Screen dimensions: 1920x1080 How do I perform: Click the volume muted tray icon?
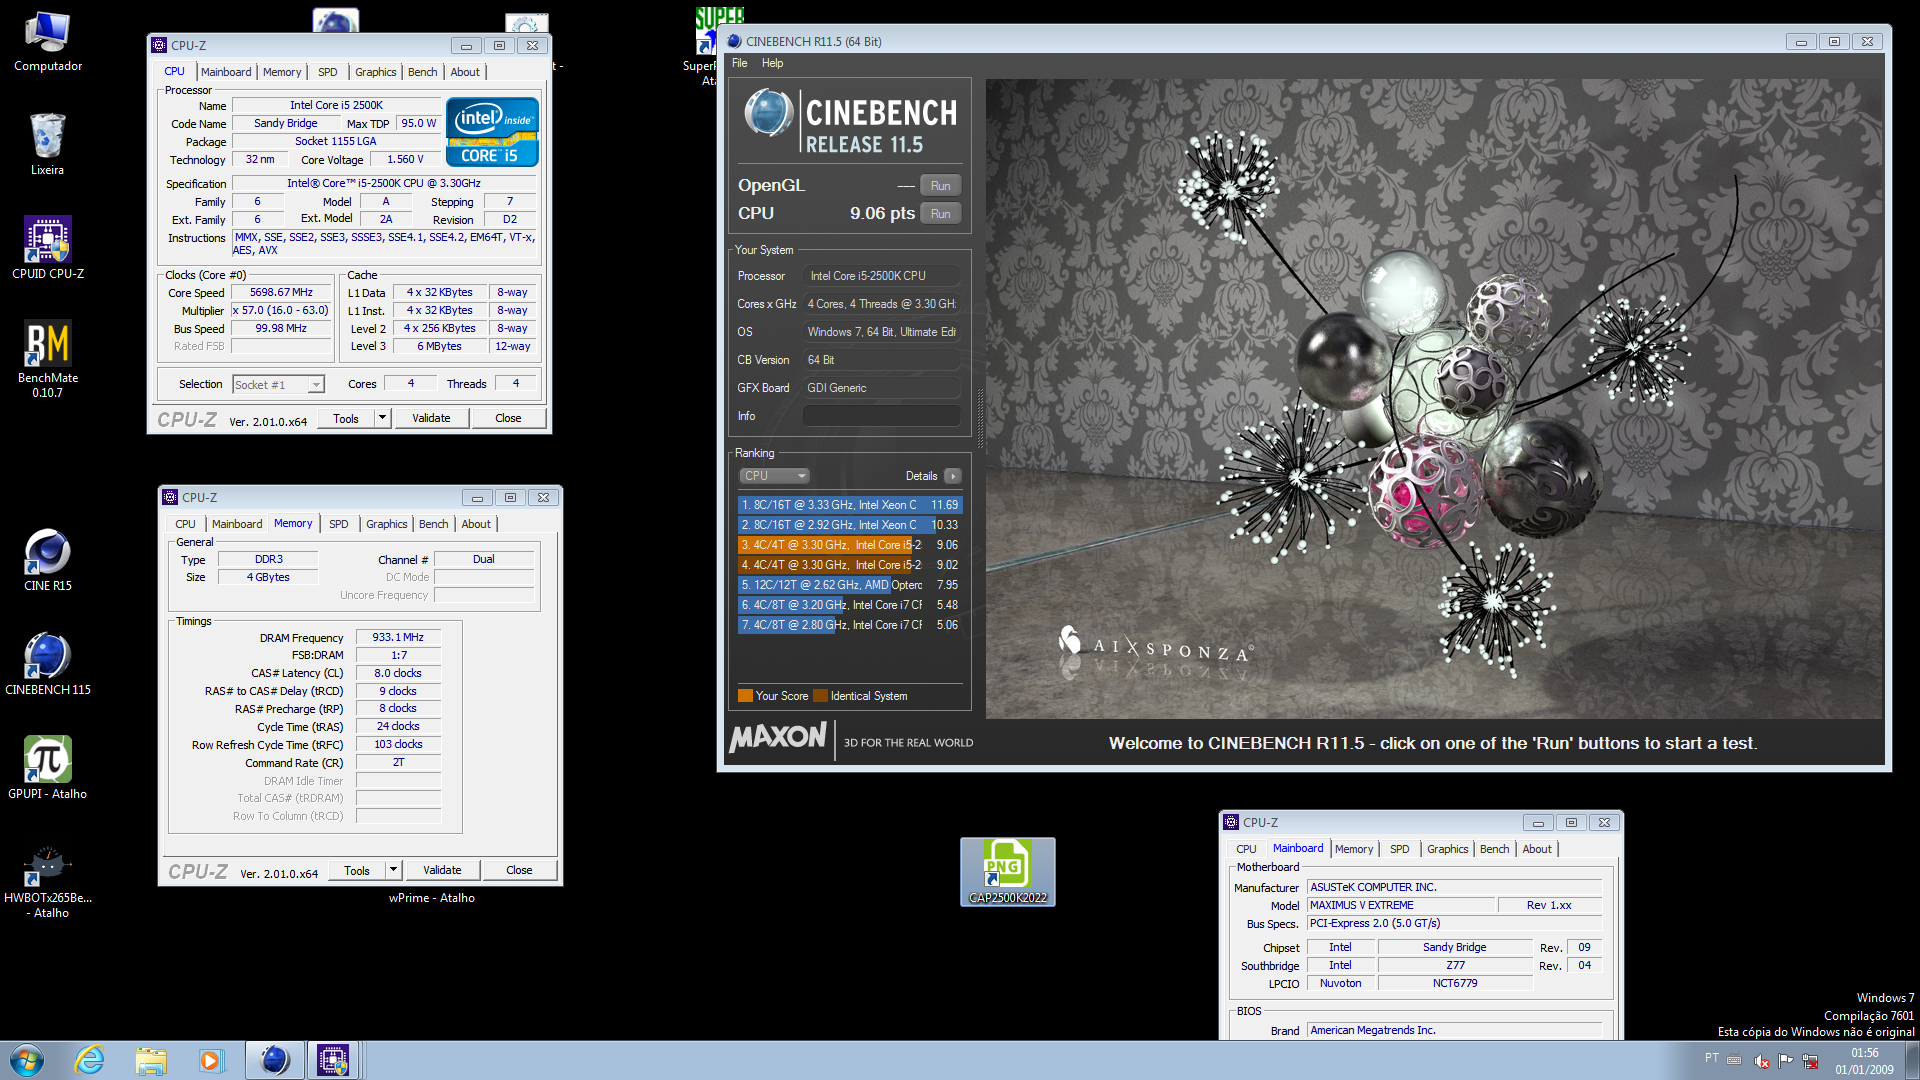1761,1061
